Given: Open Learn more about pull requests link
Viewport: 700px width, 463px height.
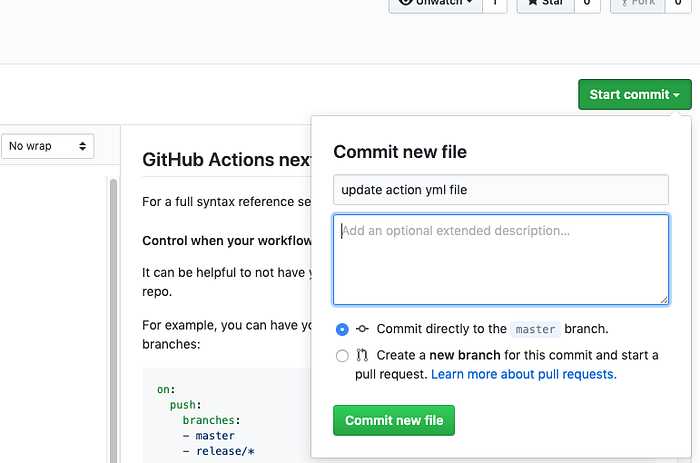Looking at the screenshot, I should point(524,374).
